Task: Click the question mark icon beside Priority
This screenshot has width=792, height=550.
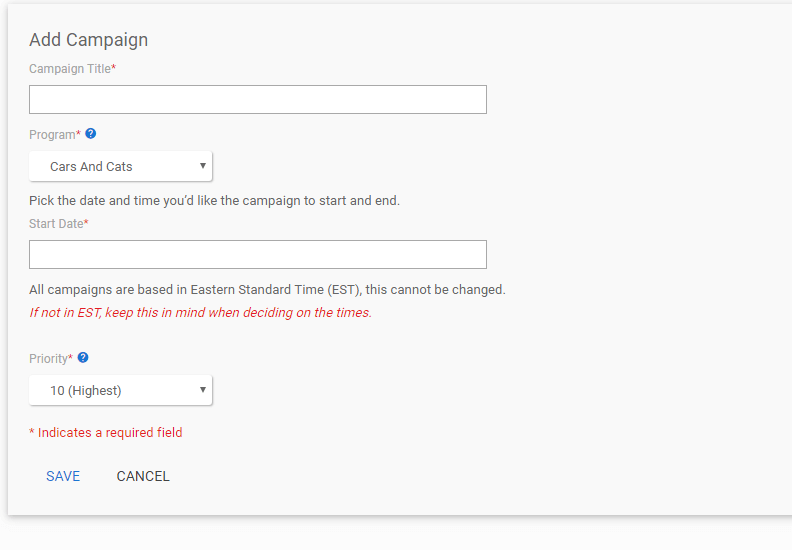Action: tap(83, 358)
